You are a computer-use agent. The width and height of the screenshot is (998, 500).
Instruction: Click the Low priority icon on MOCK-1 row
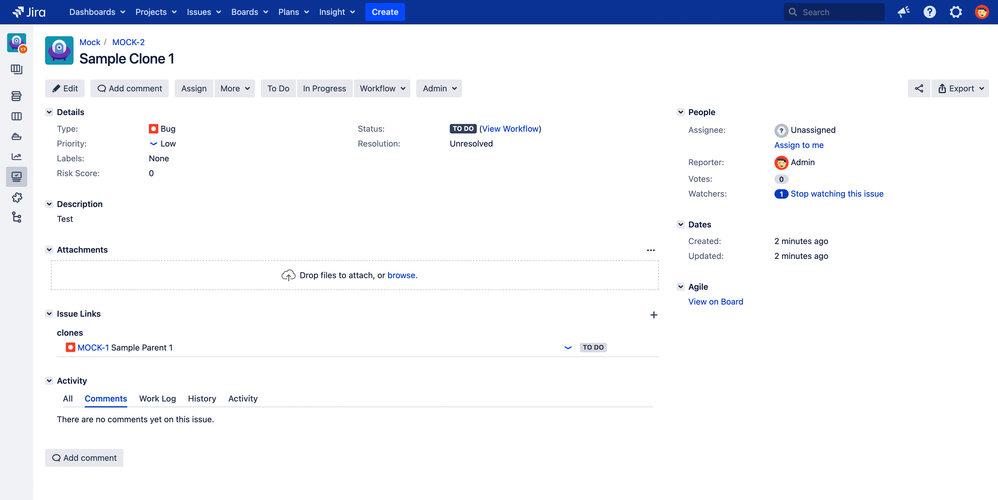[x=568, y=348]
